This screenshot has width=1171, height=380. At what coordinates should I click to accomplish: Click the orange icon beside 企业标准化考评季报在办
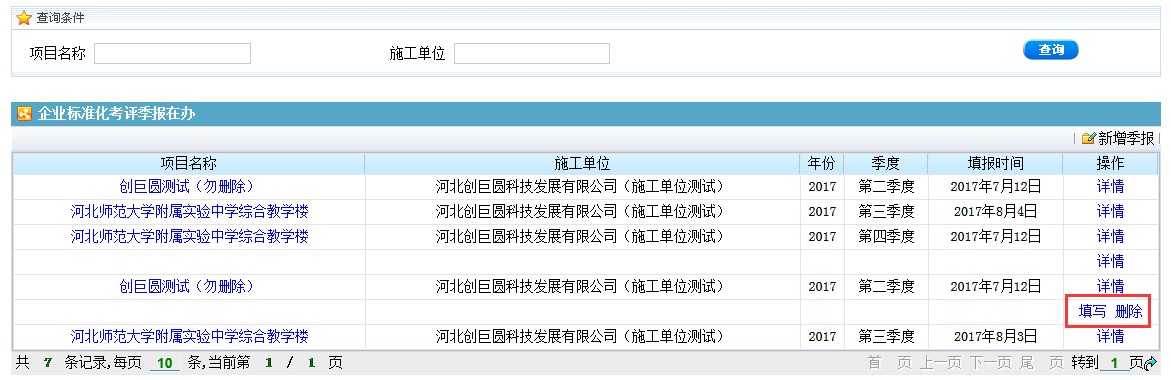click(x=25, y=114)
